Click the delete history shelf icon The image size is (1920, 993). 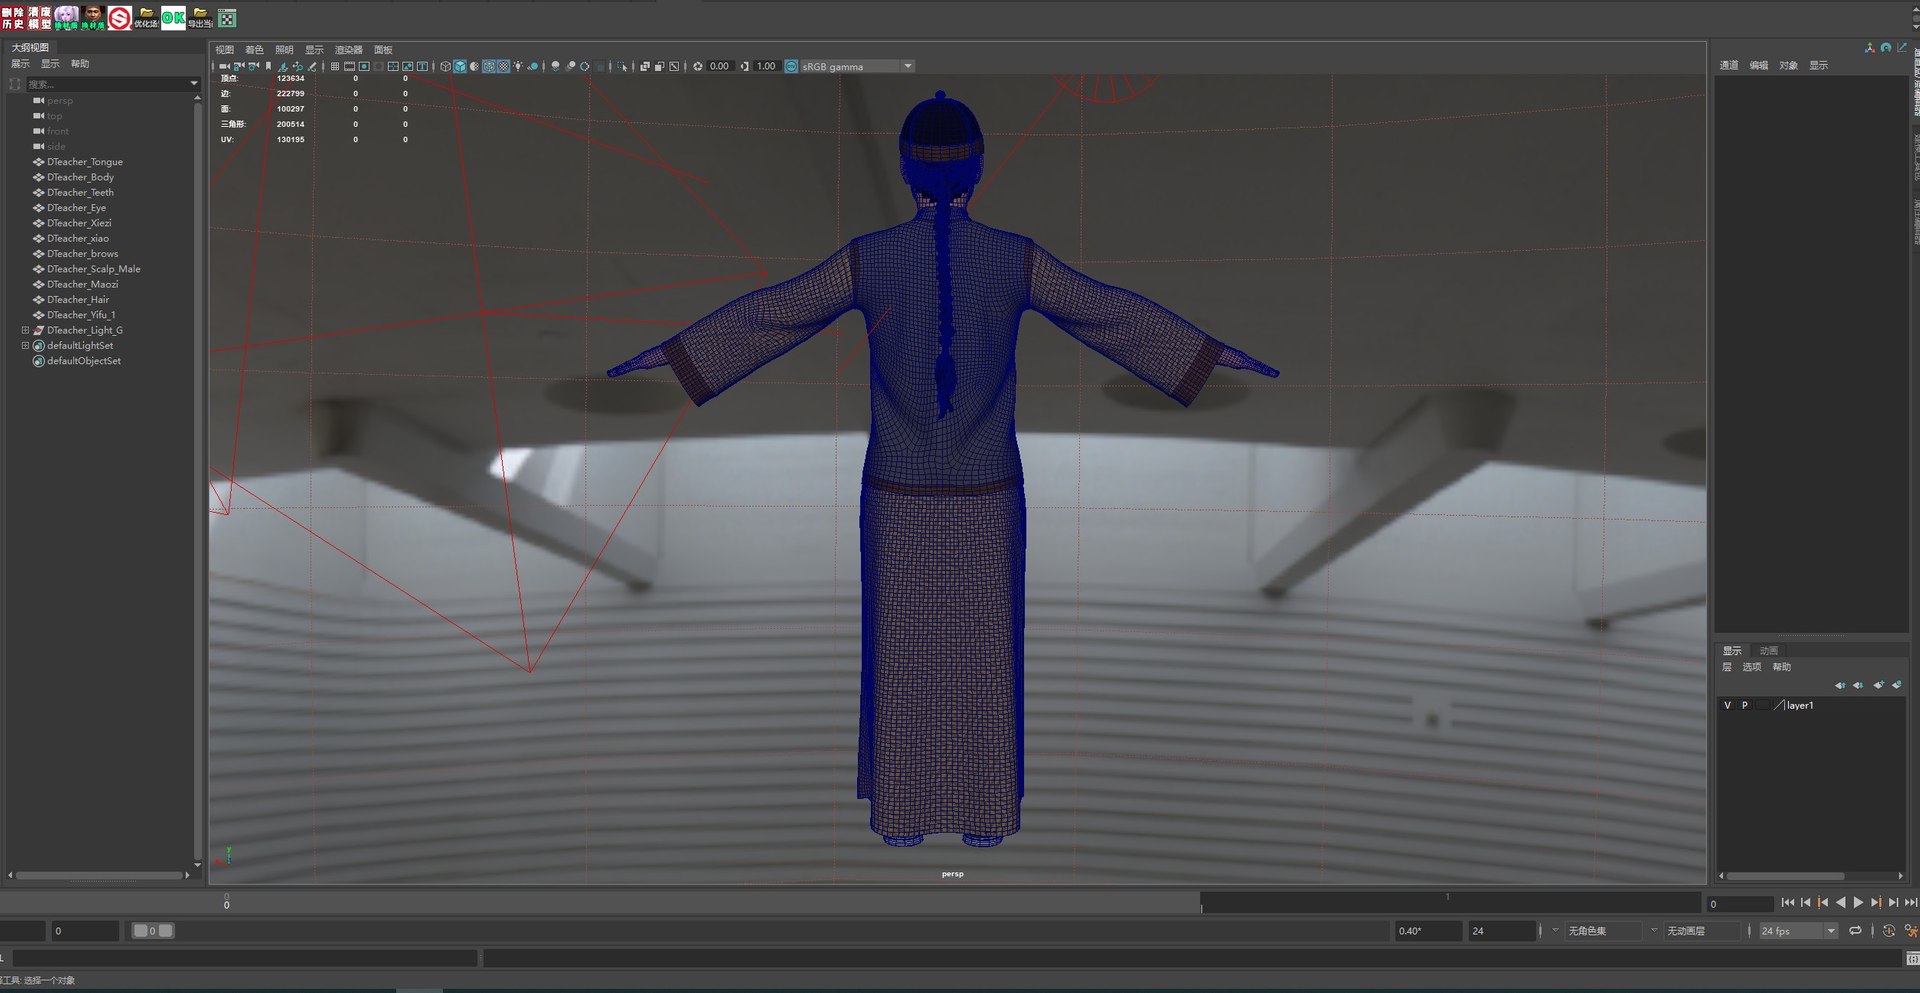tap(13, 18)
